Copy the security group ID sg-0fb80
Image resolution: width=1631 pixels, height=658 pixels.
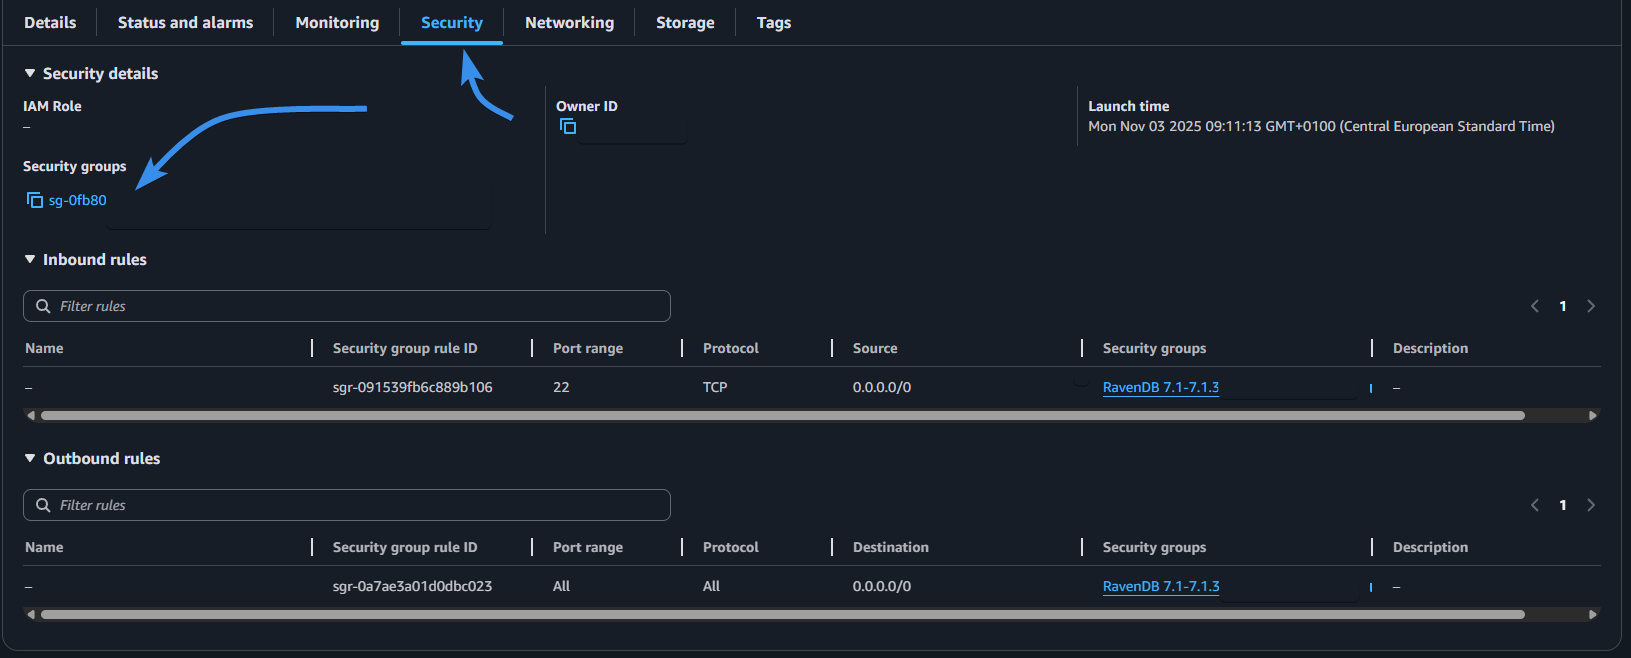point(35,200)
